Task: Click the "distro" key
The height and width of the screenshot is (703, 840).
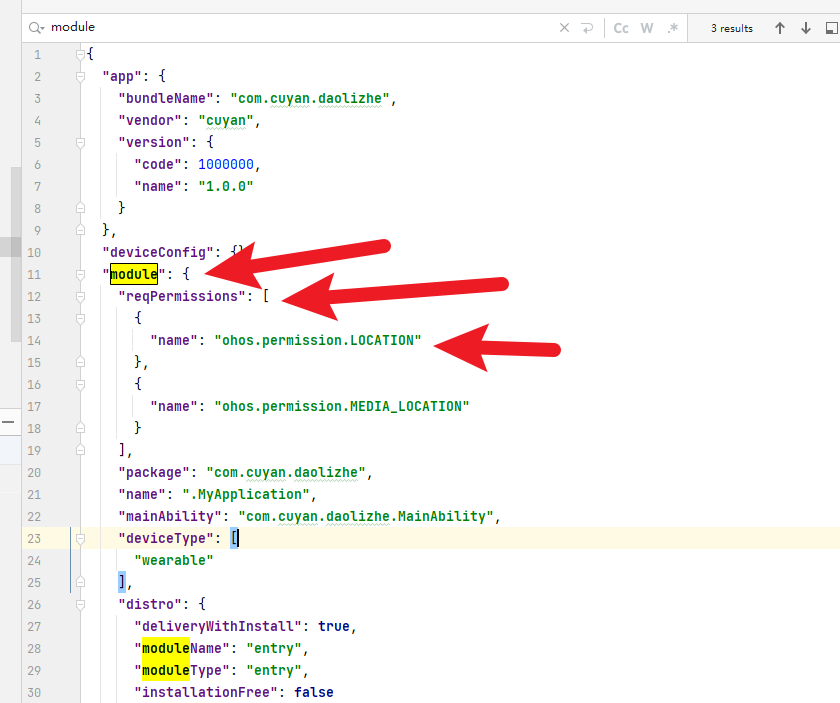Action: 149,604
